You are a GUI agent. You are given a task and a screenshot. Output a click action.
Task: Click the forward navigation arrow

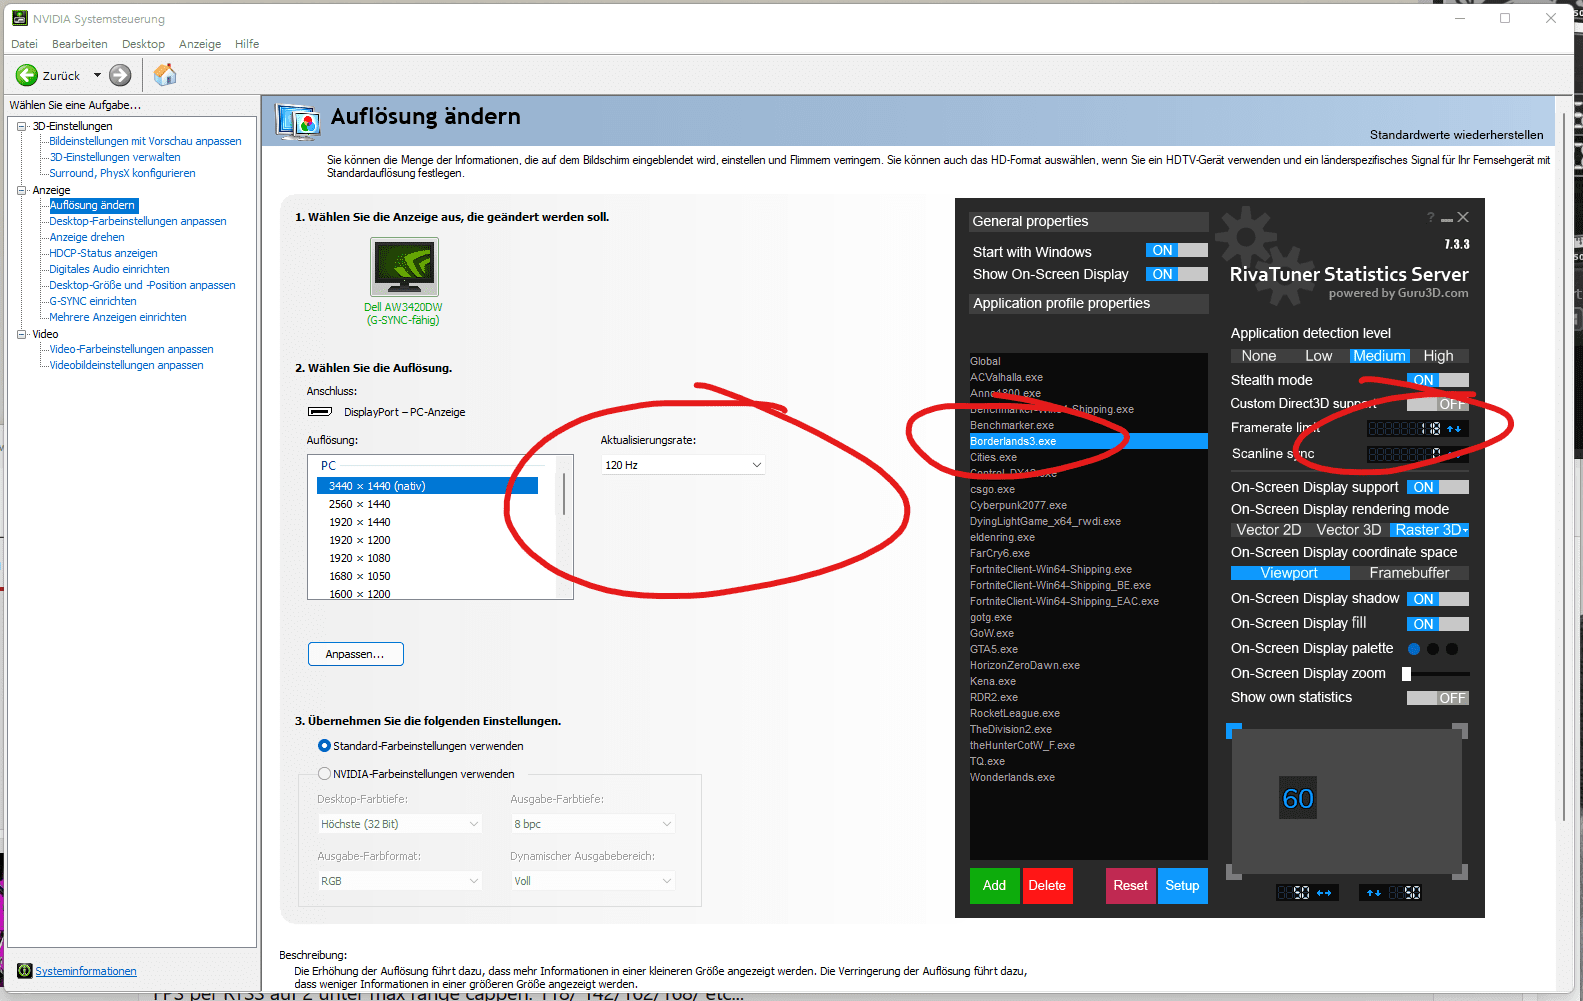click(120, 75)
